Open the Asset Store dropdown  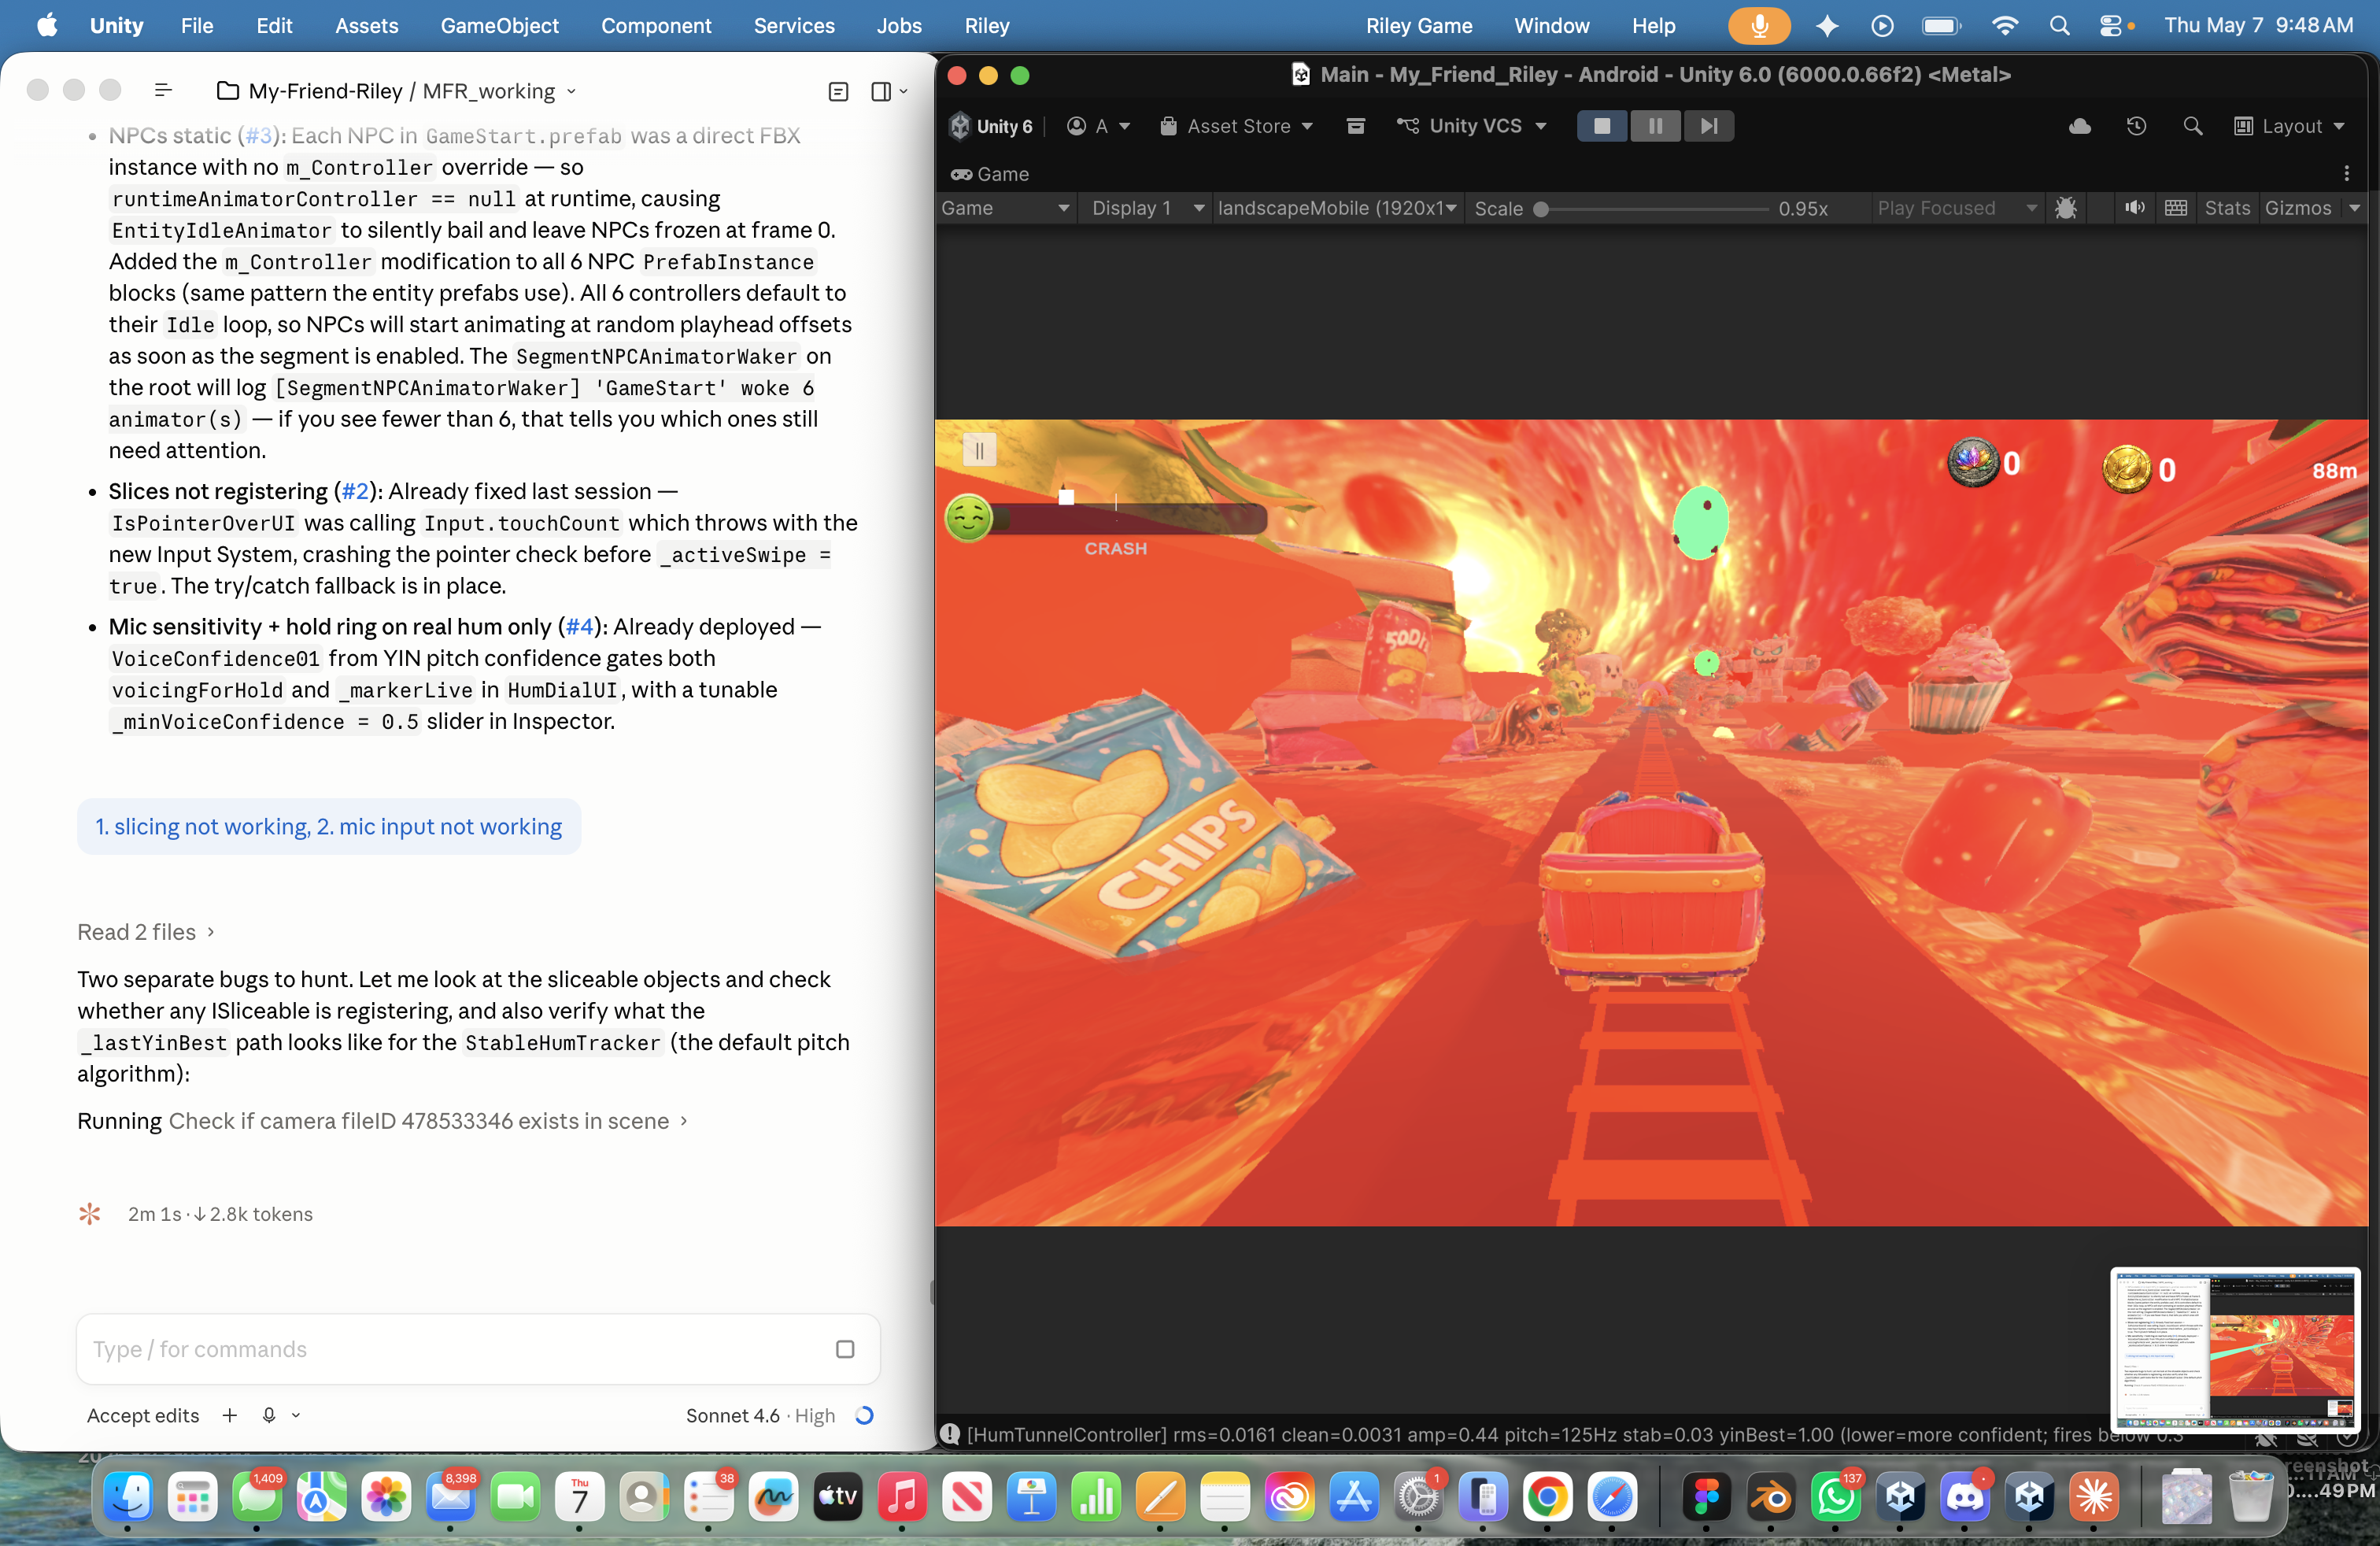tap(1236, 126)
